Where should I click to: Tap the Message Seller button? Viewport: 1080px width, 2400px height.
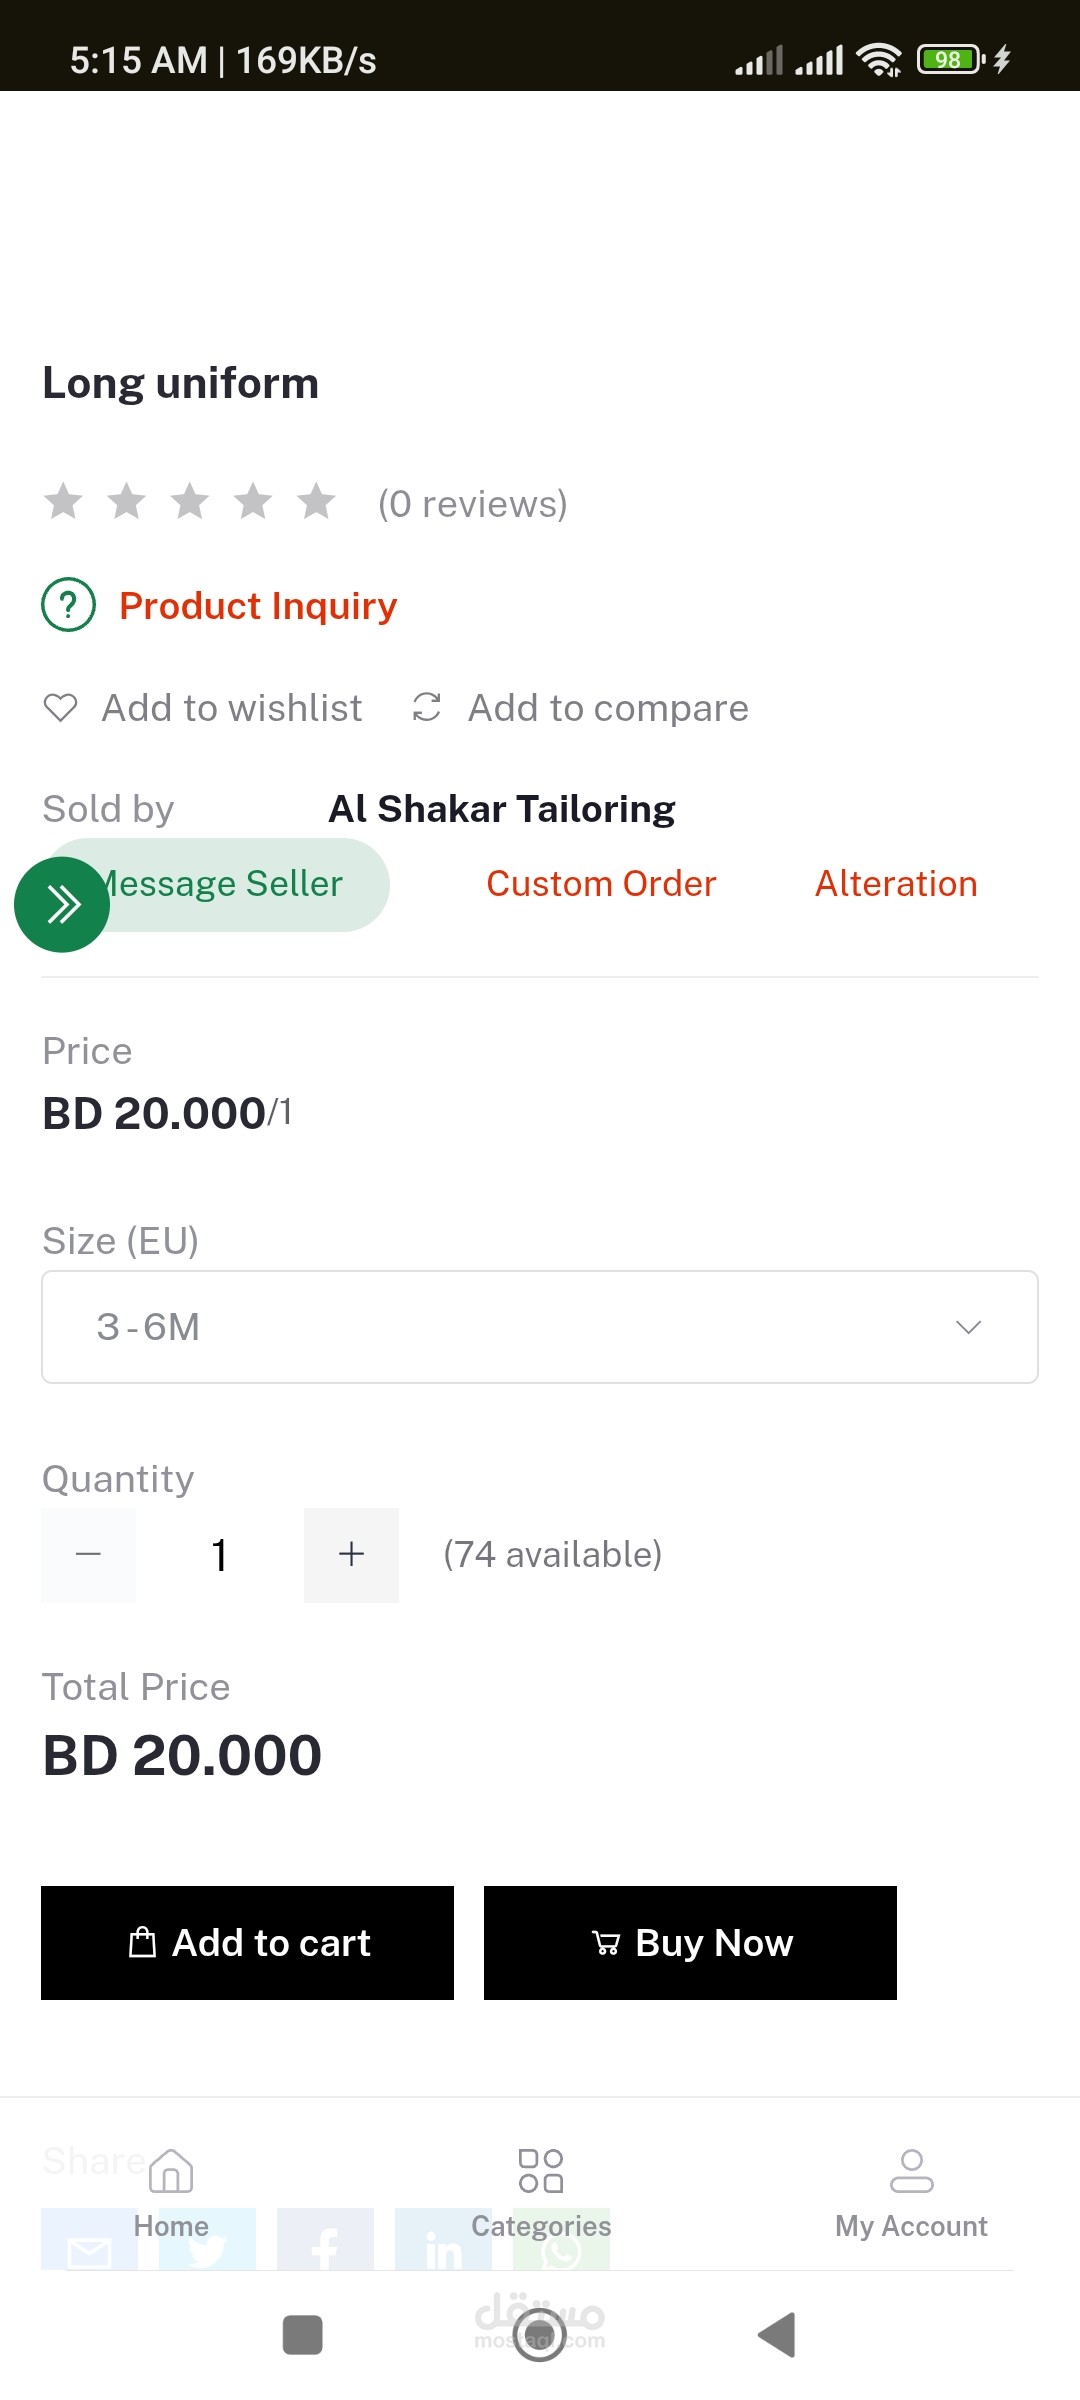tap(240, 884)
